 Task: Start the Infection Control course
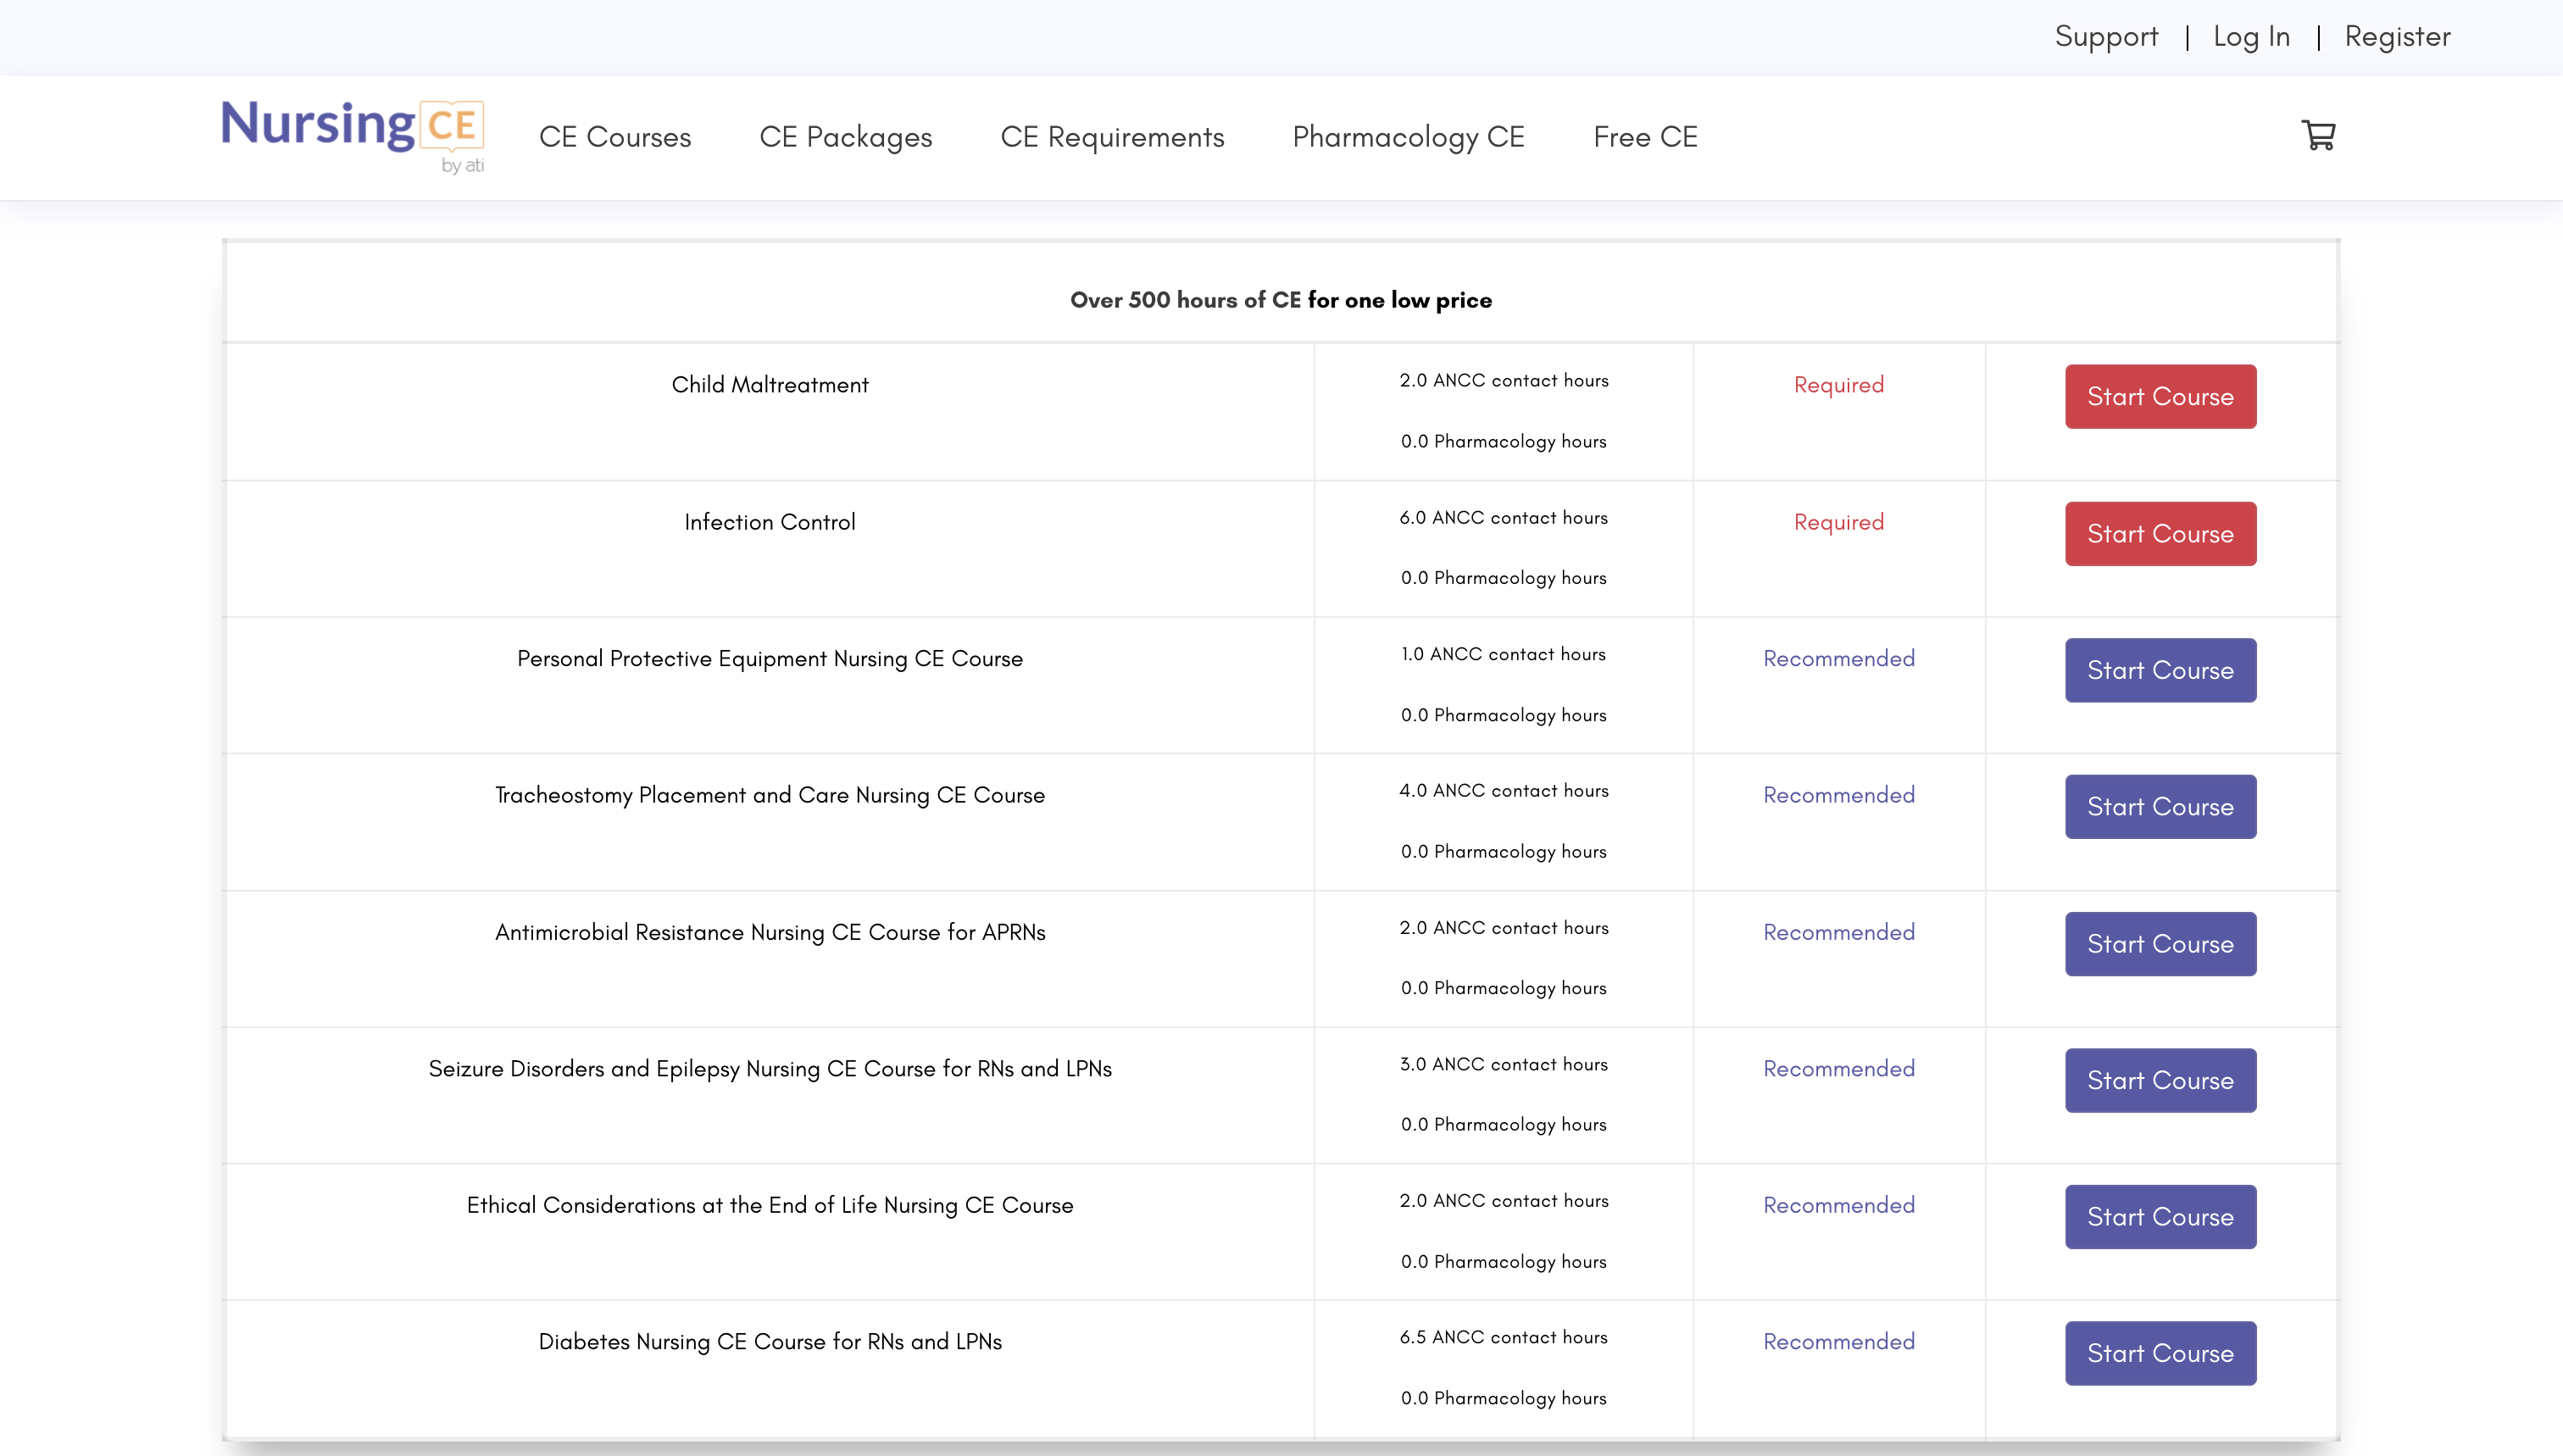(x=2160, y=533)
